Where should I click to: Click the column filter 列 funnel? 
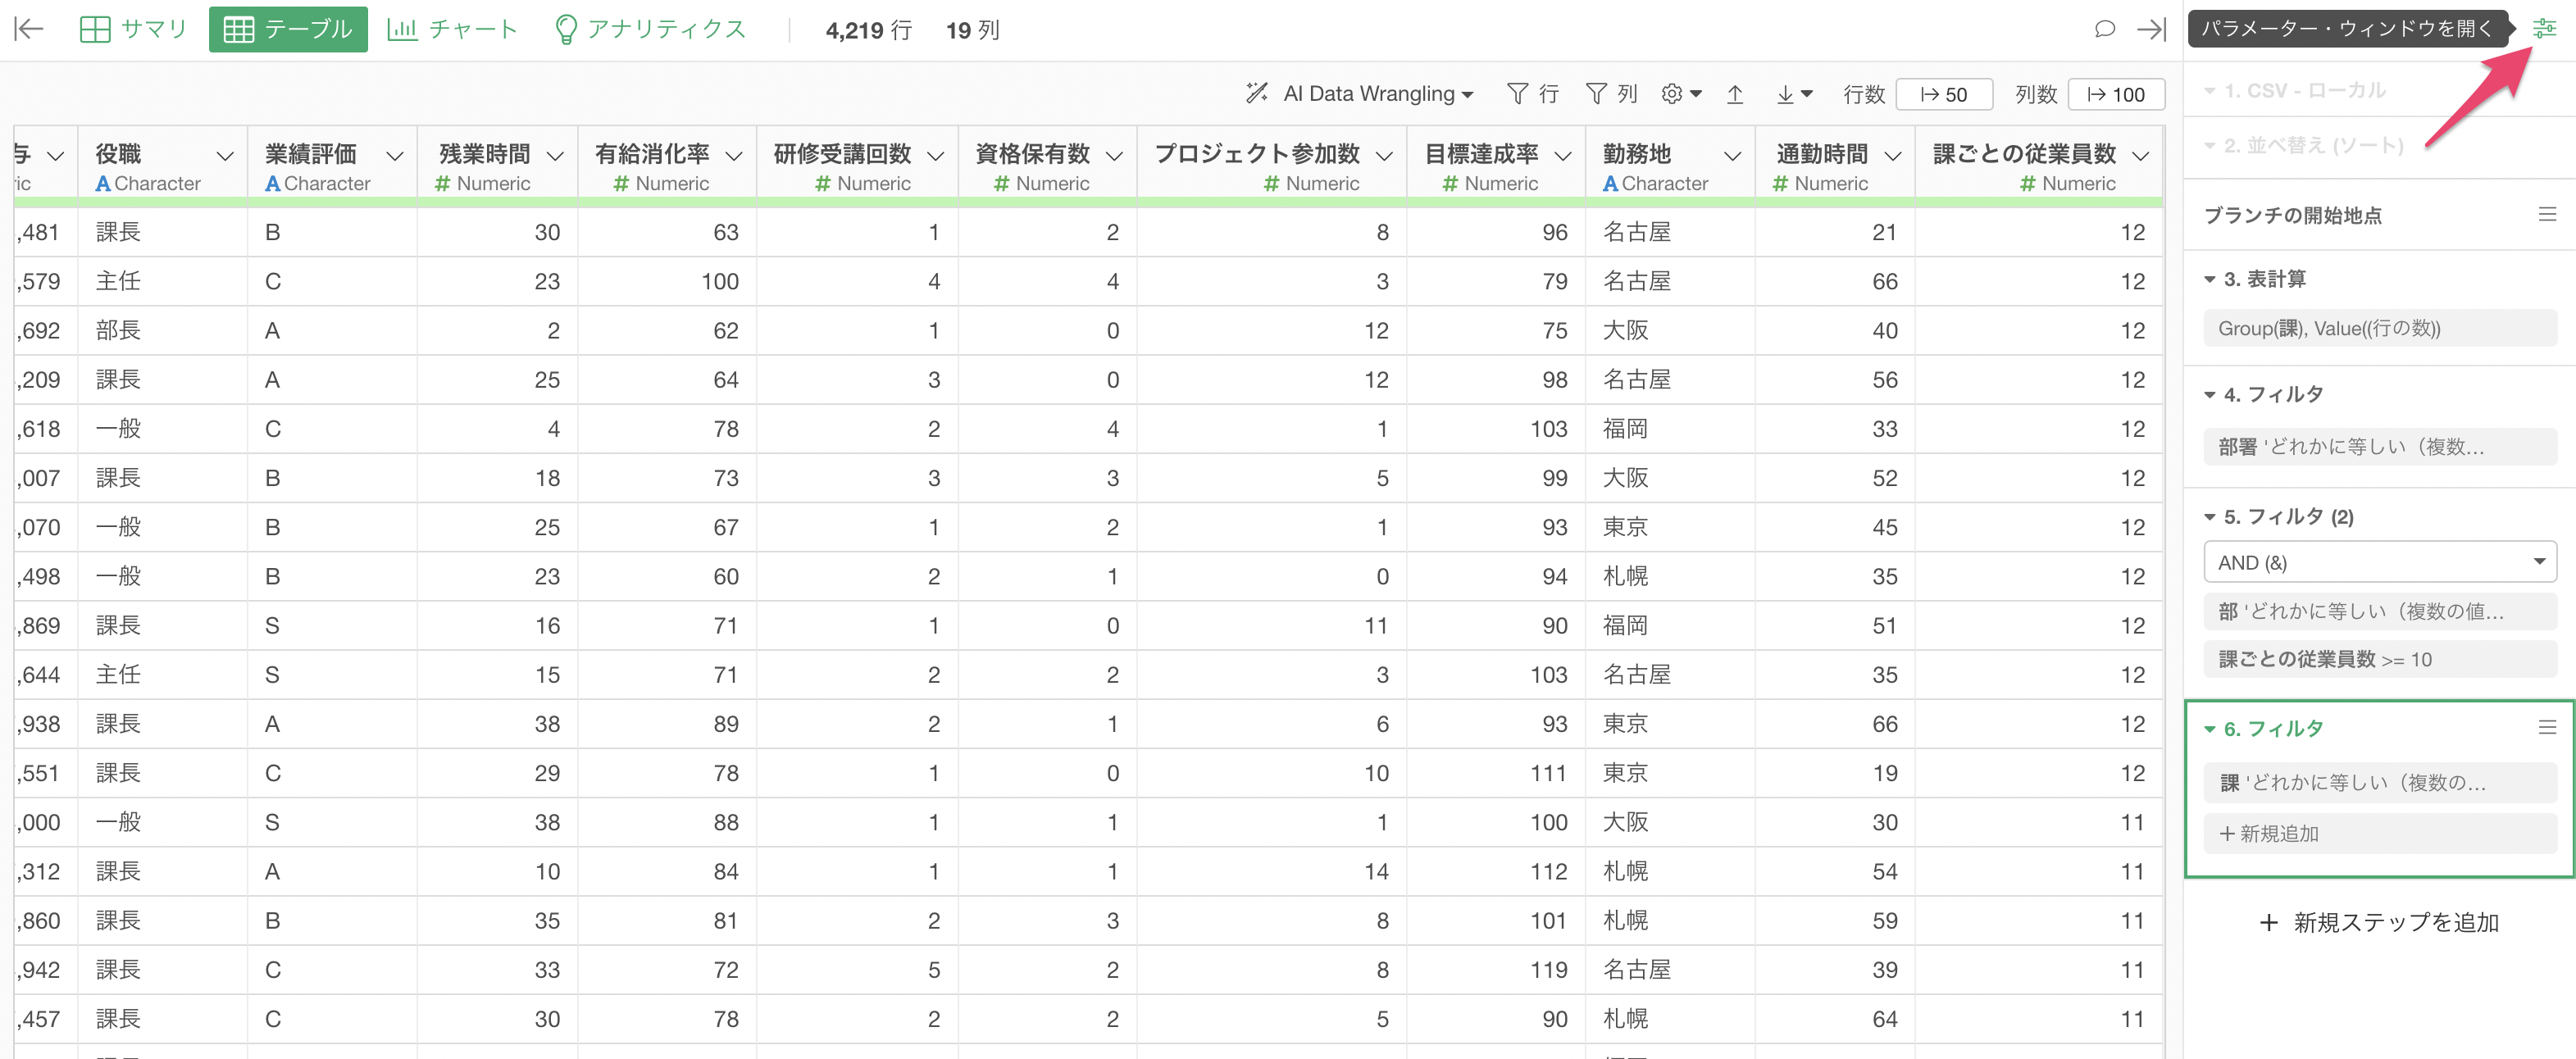(1611, 94)
